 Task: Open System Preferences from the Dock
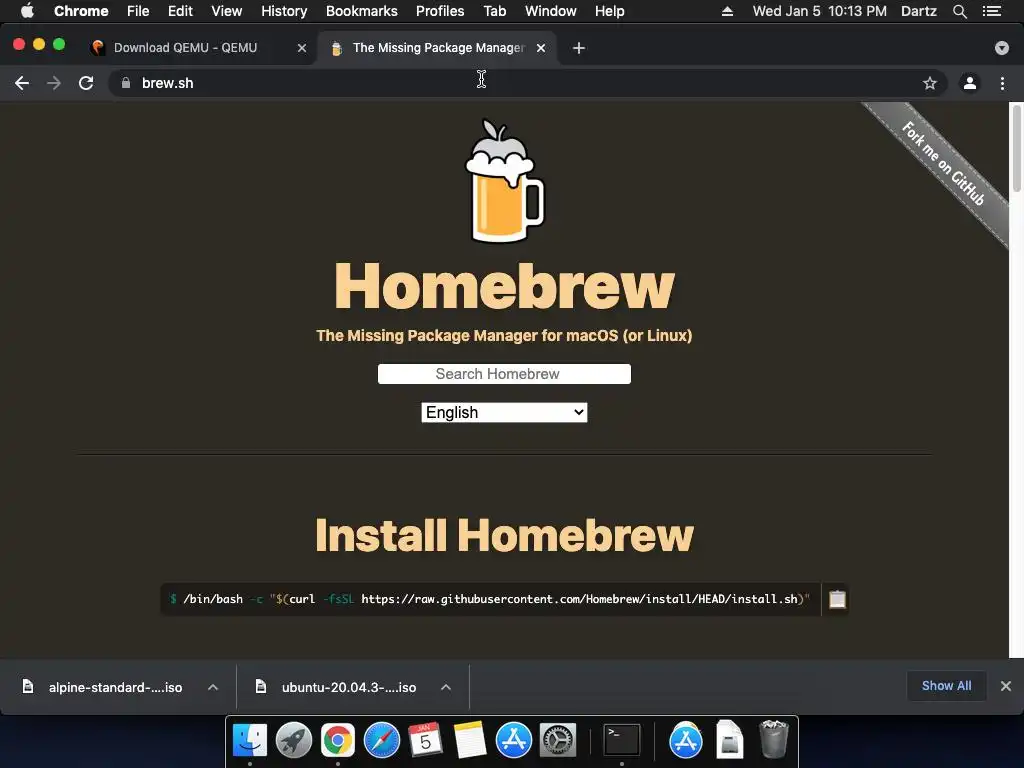pos(558,741)
